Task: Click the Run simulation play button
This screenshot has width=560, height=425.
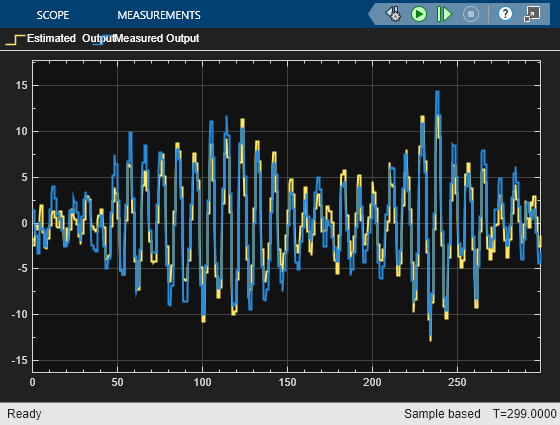Action: (x=419, y=14)
